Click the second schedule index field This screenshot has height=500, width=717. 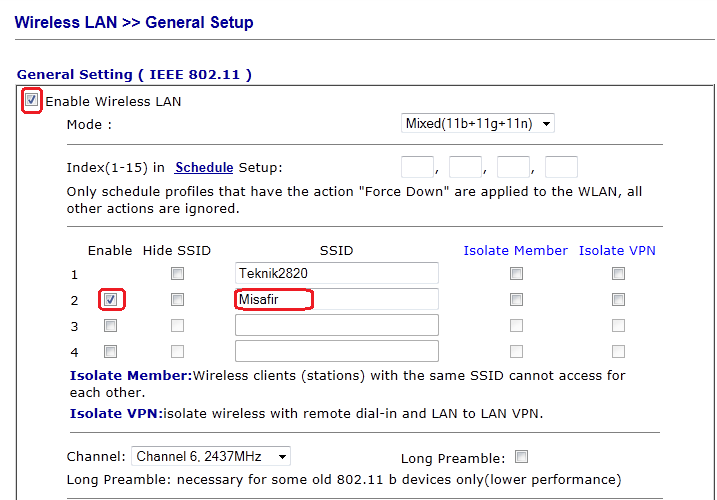coord(465,168)
